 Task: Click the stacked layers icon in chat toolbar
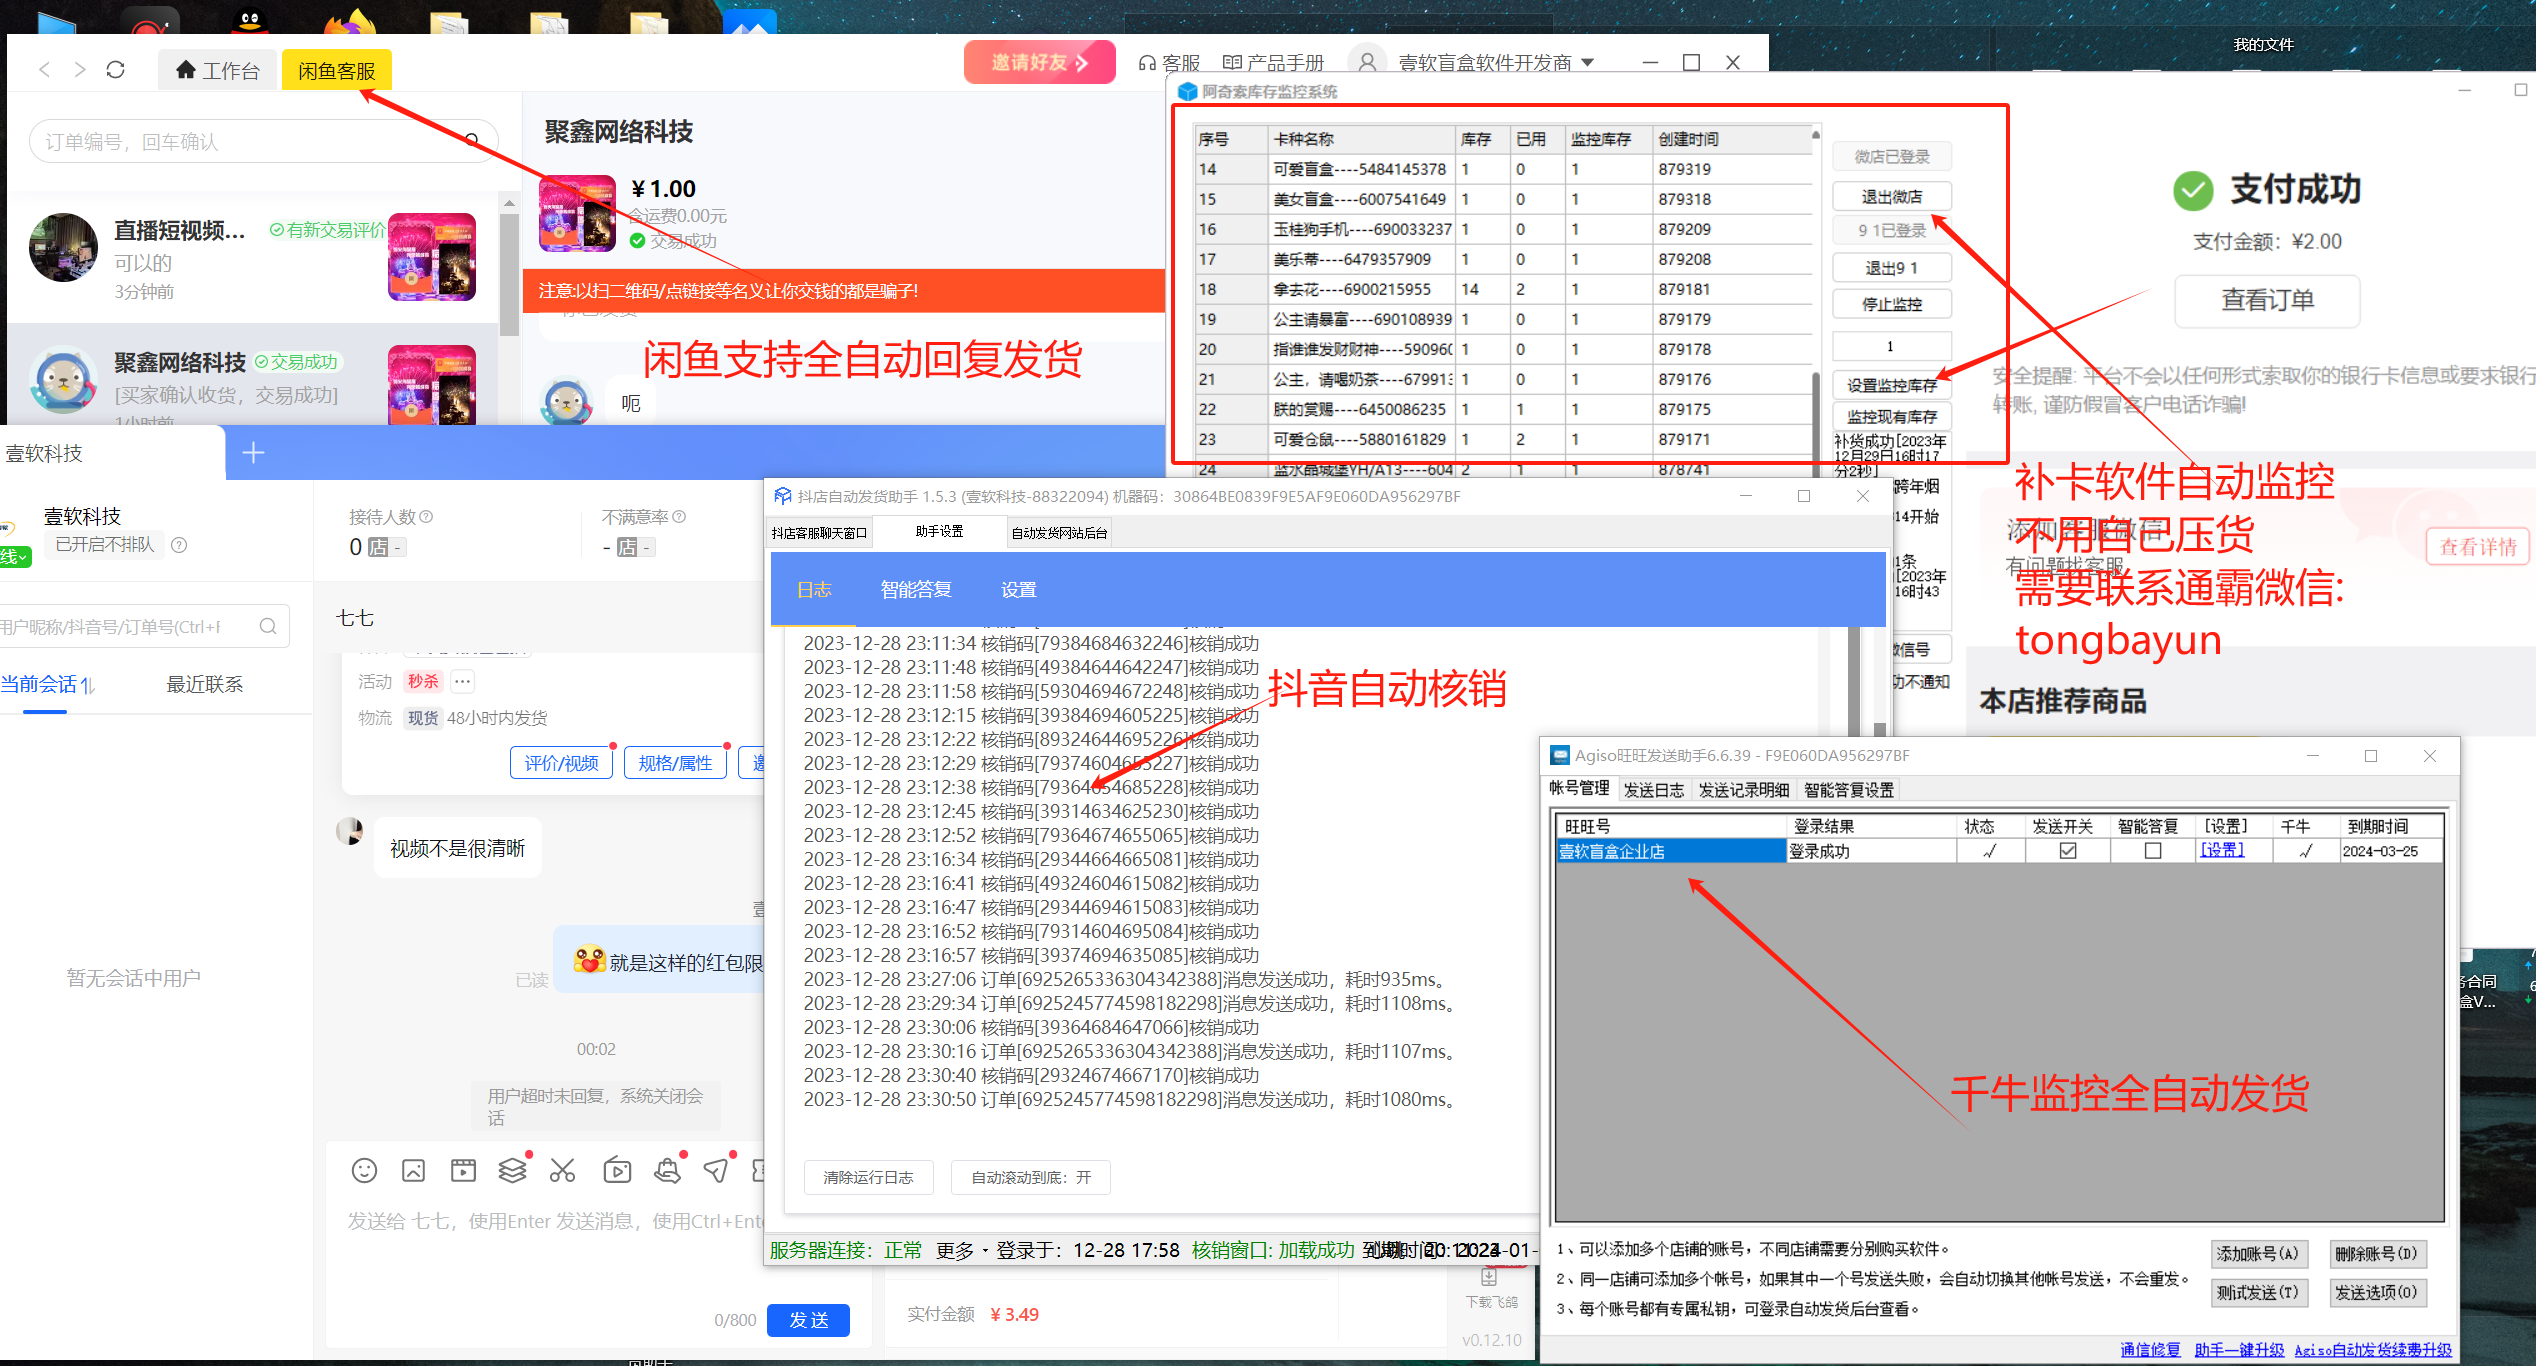pos(513,1170)
